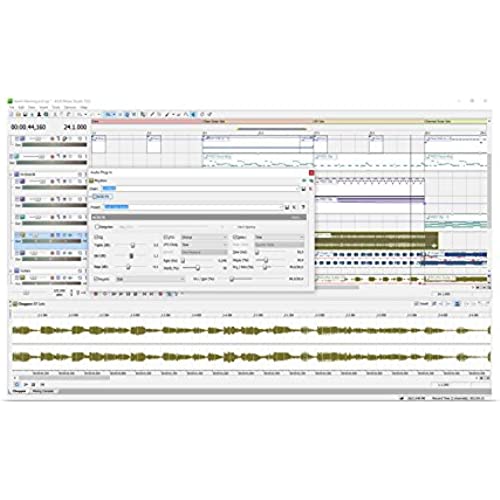Toggle the Bypass checkbox in plug-in dialog
This screenshot has height=500, width=500.
[97, 227]
